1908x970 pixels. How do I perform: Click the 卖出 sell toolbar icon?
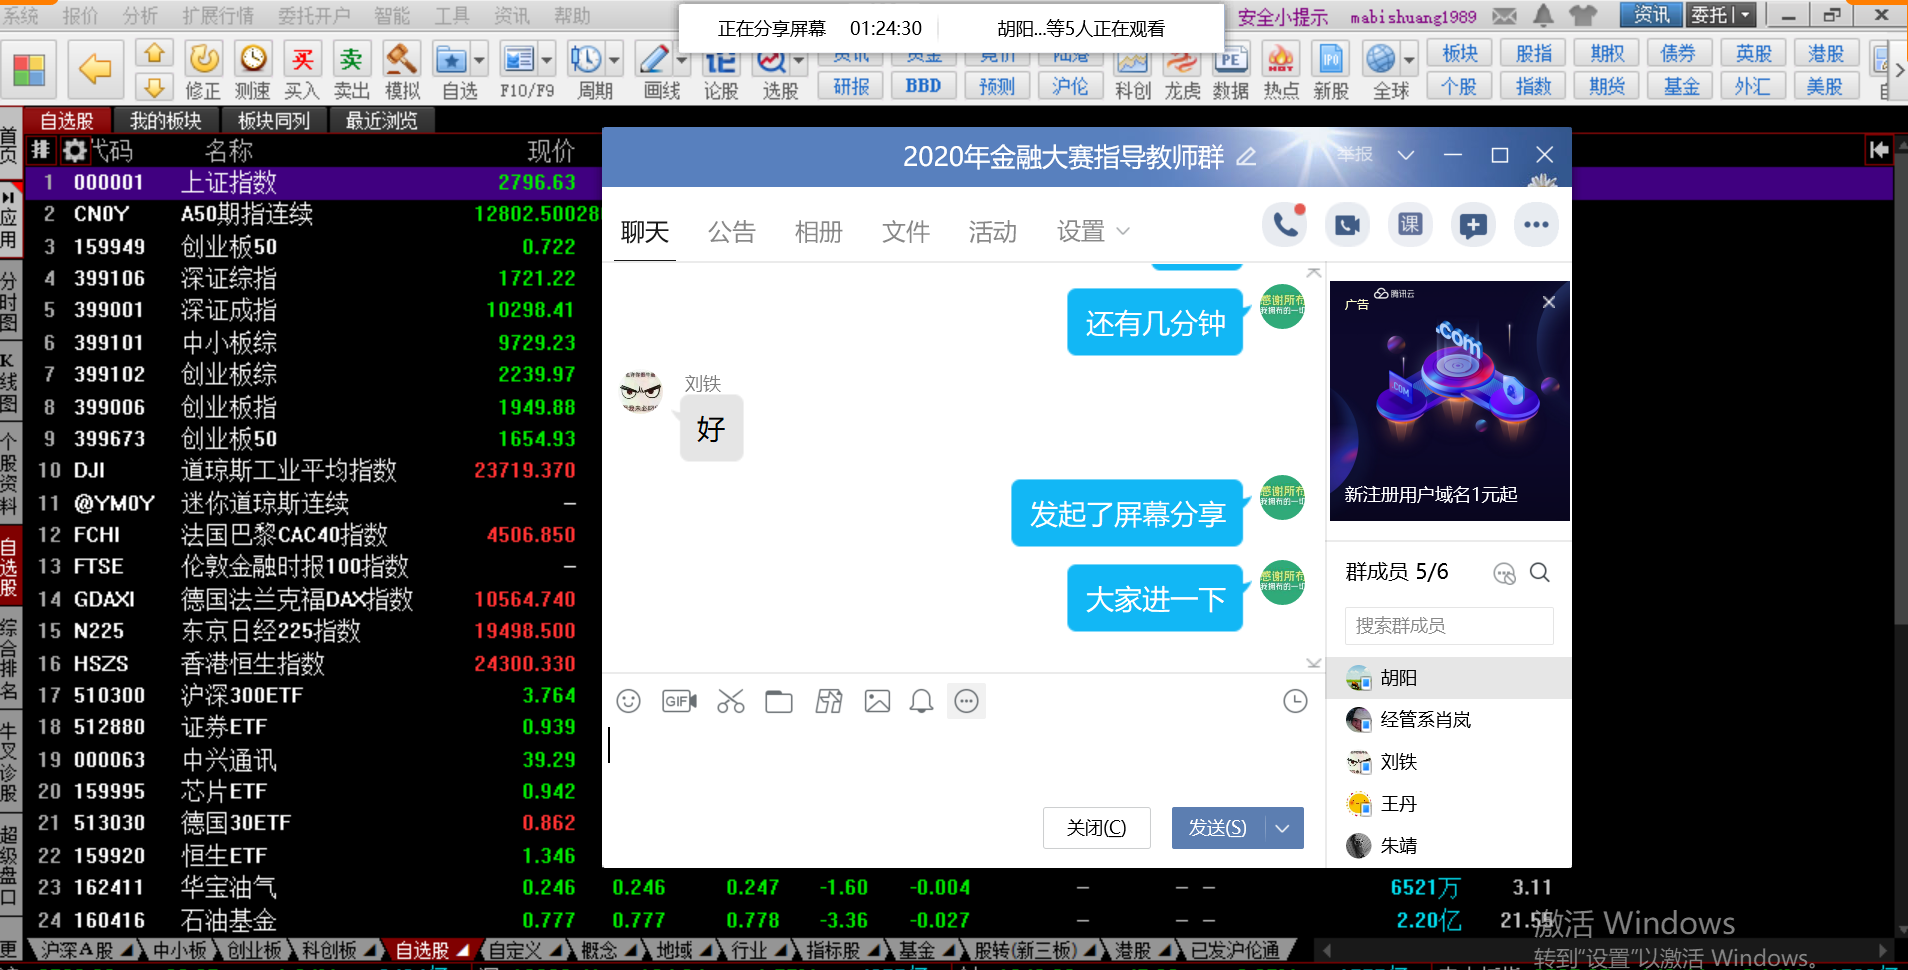pos(351,70)
